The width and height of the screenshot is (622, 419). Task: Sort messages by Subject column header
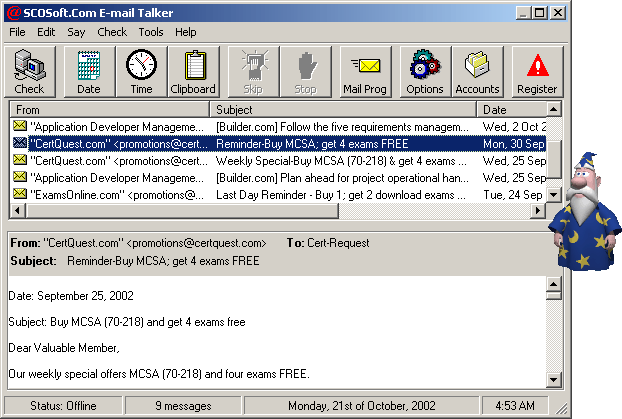(343, 110)
